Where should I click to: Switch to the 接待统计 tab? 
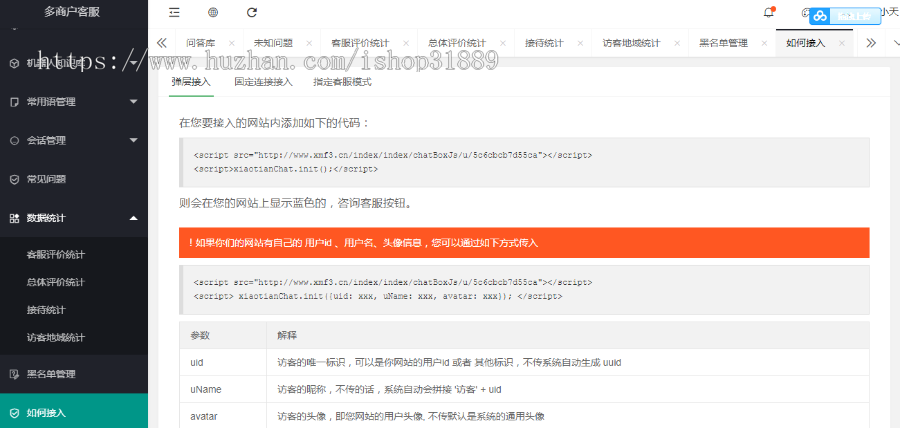click(x=544, y=43)
